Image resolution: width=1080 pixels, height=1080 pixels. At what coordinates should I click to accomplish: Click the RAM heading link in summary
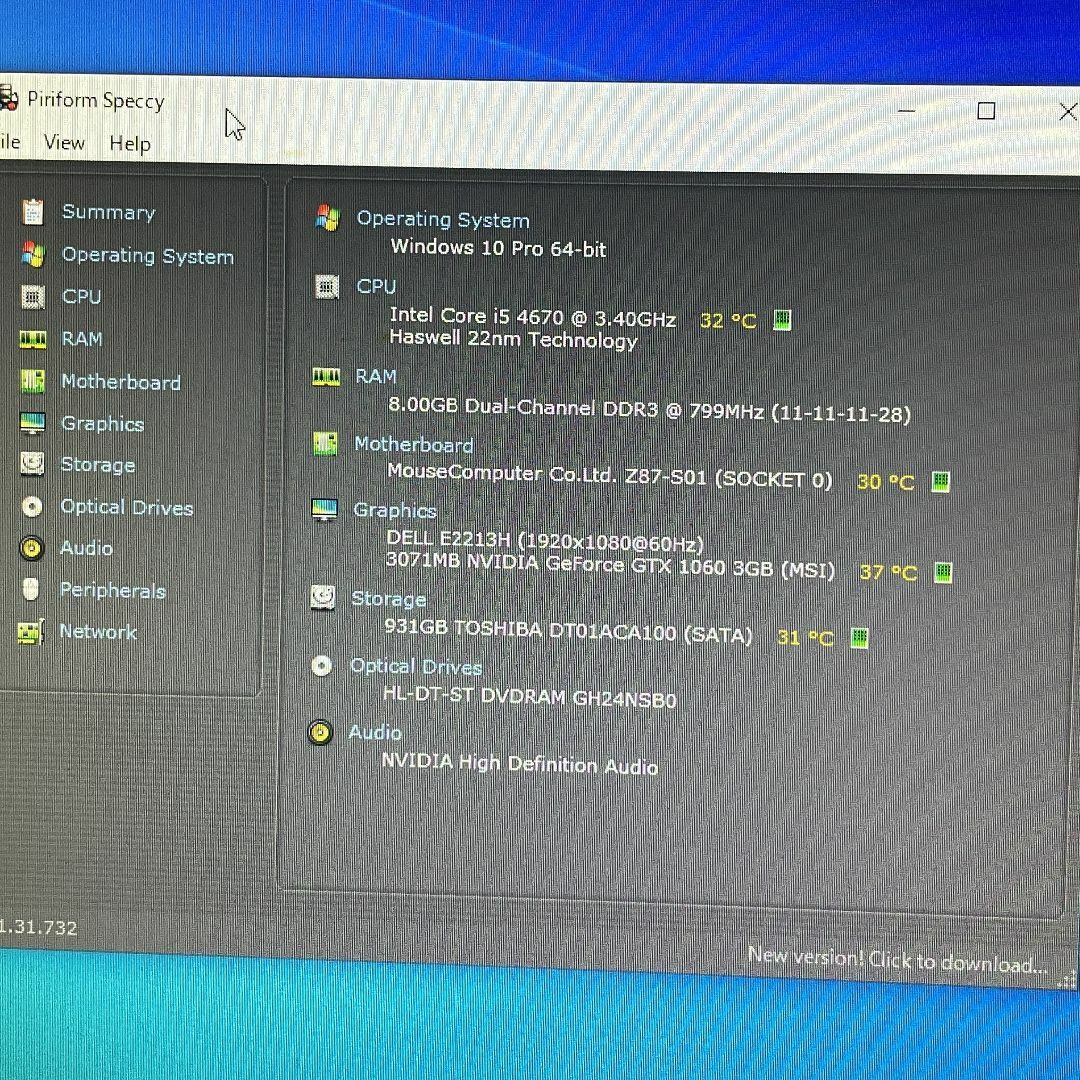pos(376,377)
